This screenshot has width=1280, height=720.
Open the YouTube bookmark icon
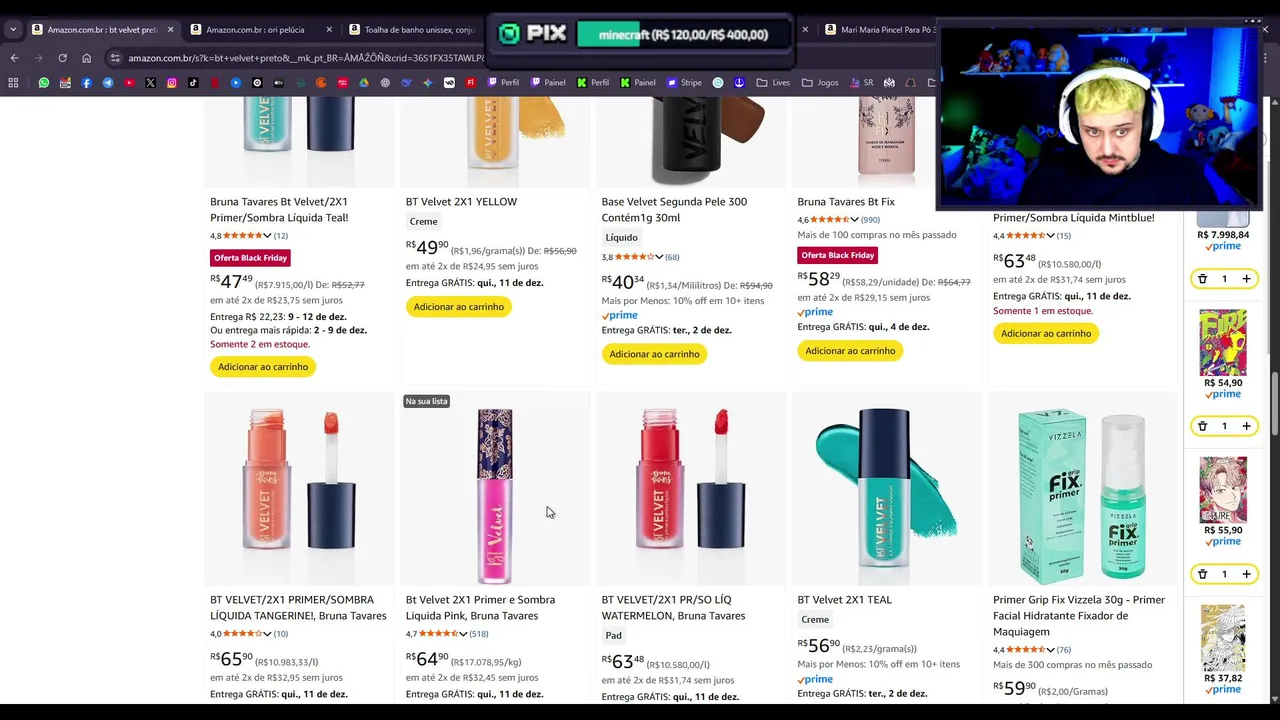(129, 83)
